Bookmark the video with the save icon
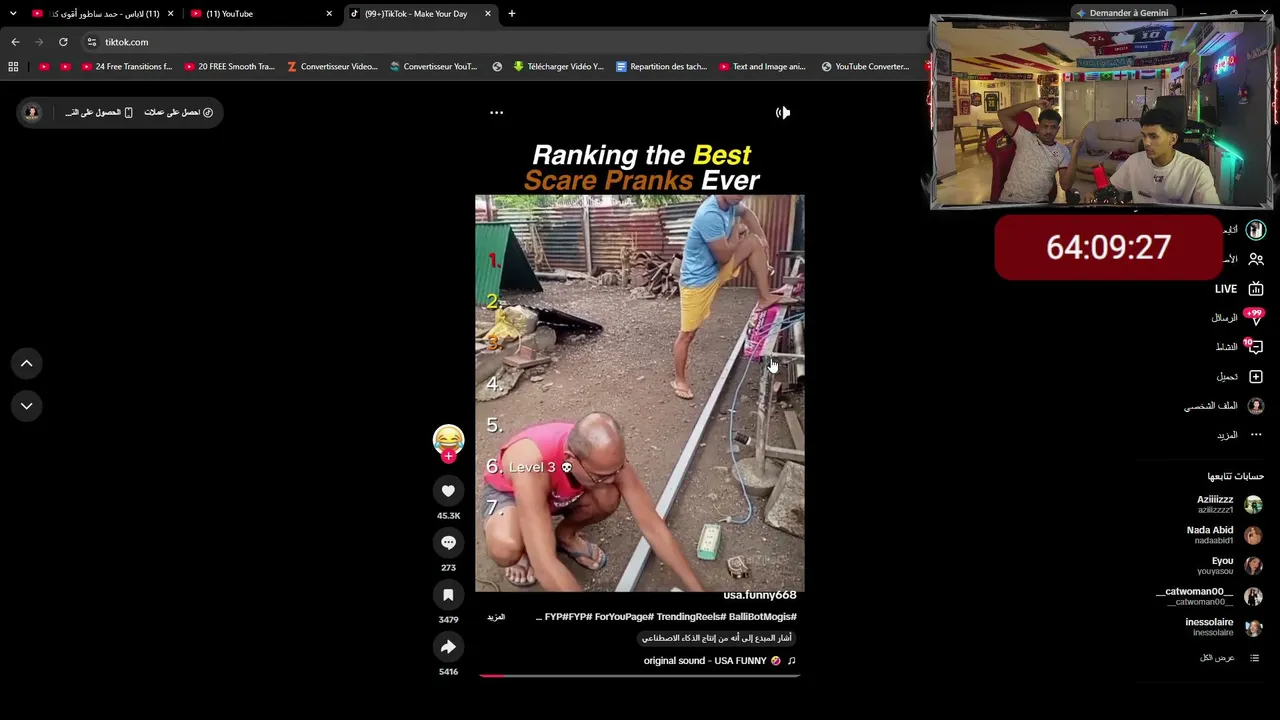 [448, 594]
